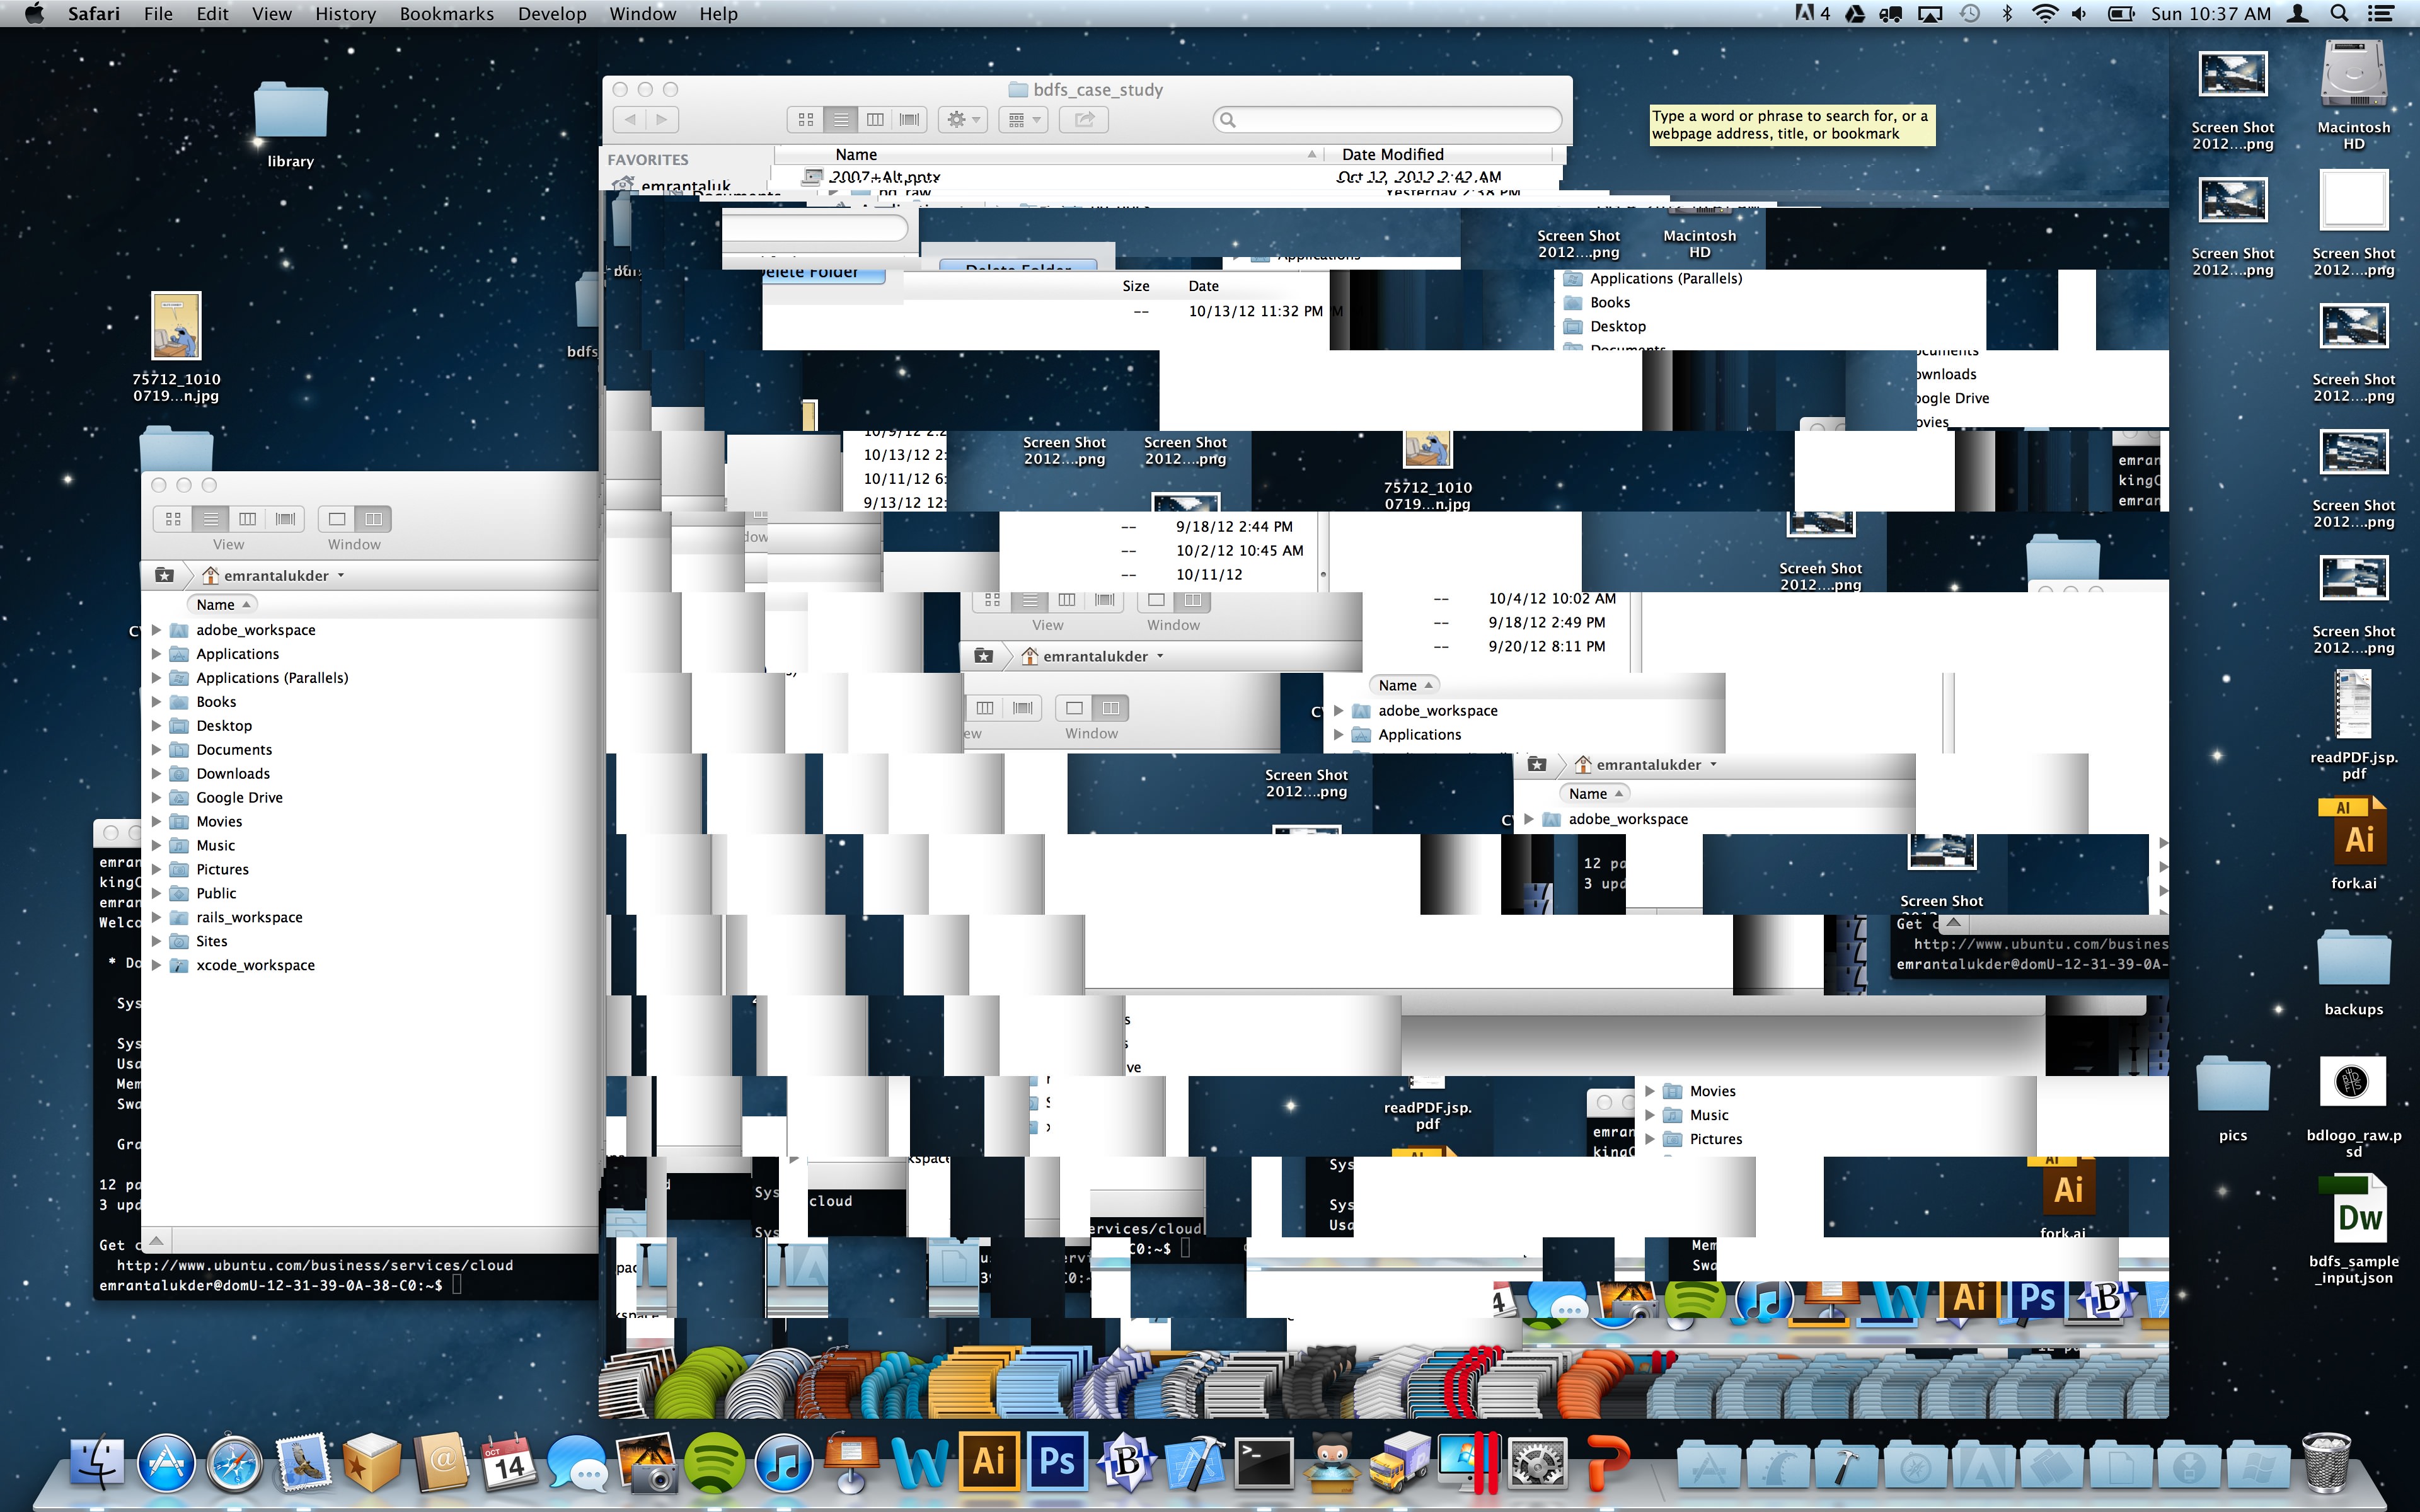The width and height of the screenshot is (2420, 1512).
Task: Click Cover Flow view in bdfs_case_study toolbar
Action: [909, 120]
